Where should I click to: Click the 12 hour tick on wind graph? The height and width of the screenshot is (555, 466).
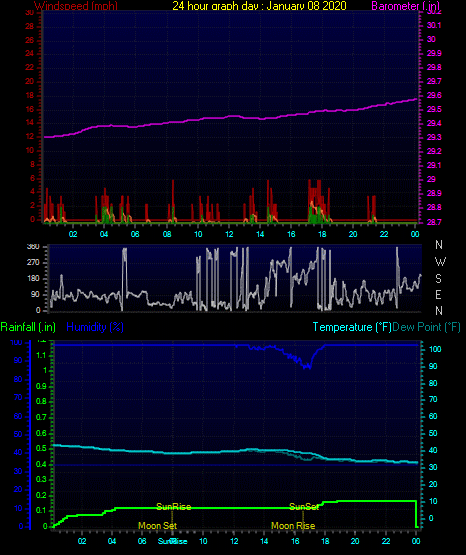(229, 234)
